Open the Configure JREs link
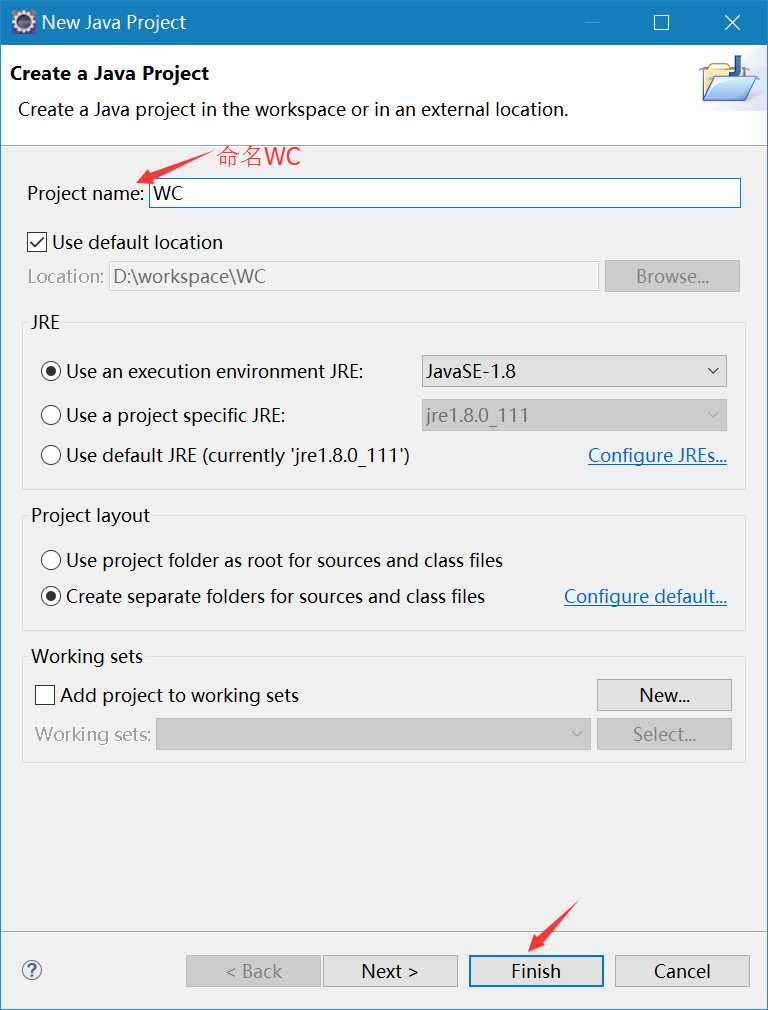 tap(657, 455)
